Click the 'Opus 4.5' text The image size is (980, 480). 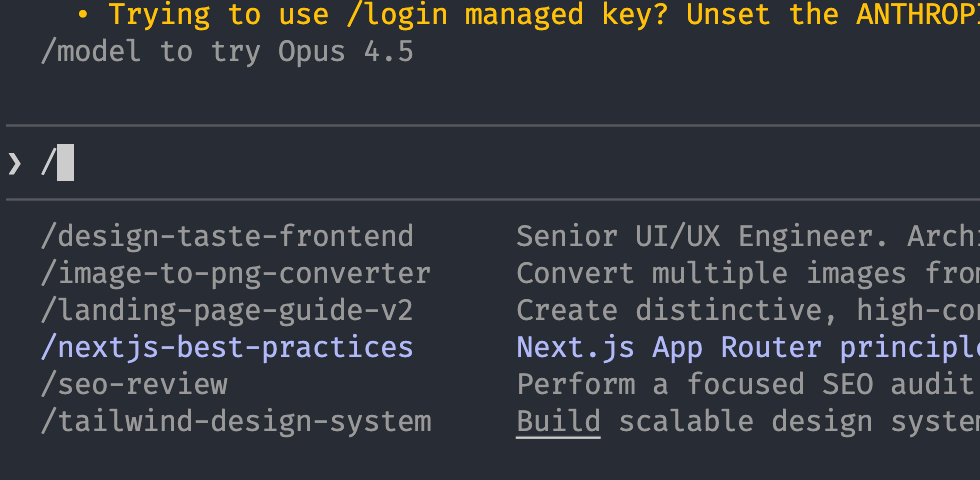click(x=346, y=52)
